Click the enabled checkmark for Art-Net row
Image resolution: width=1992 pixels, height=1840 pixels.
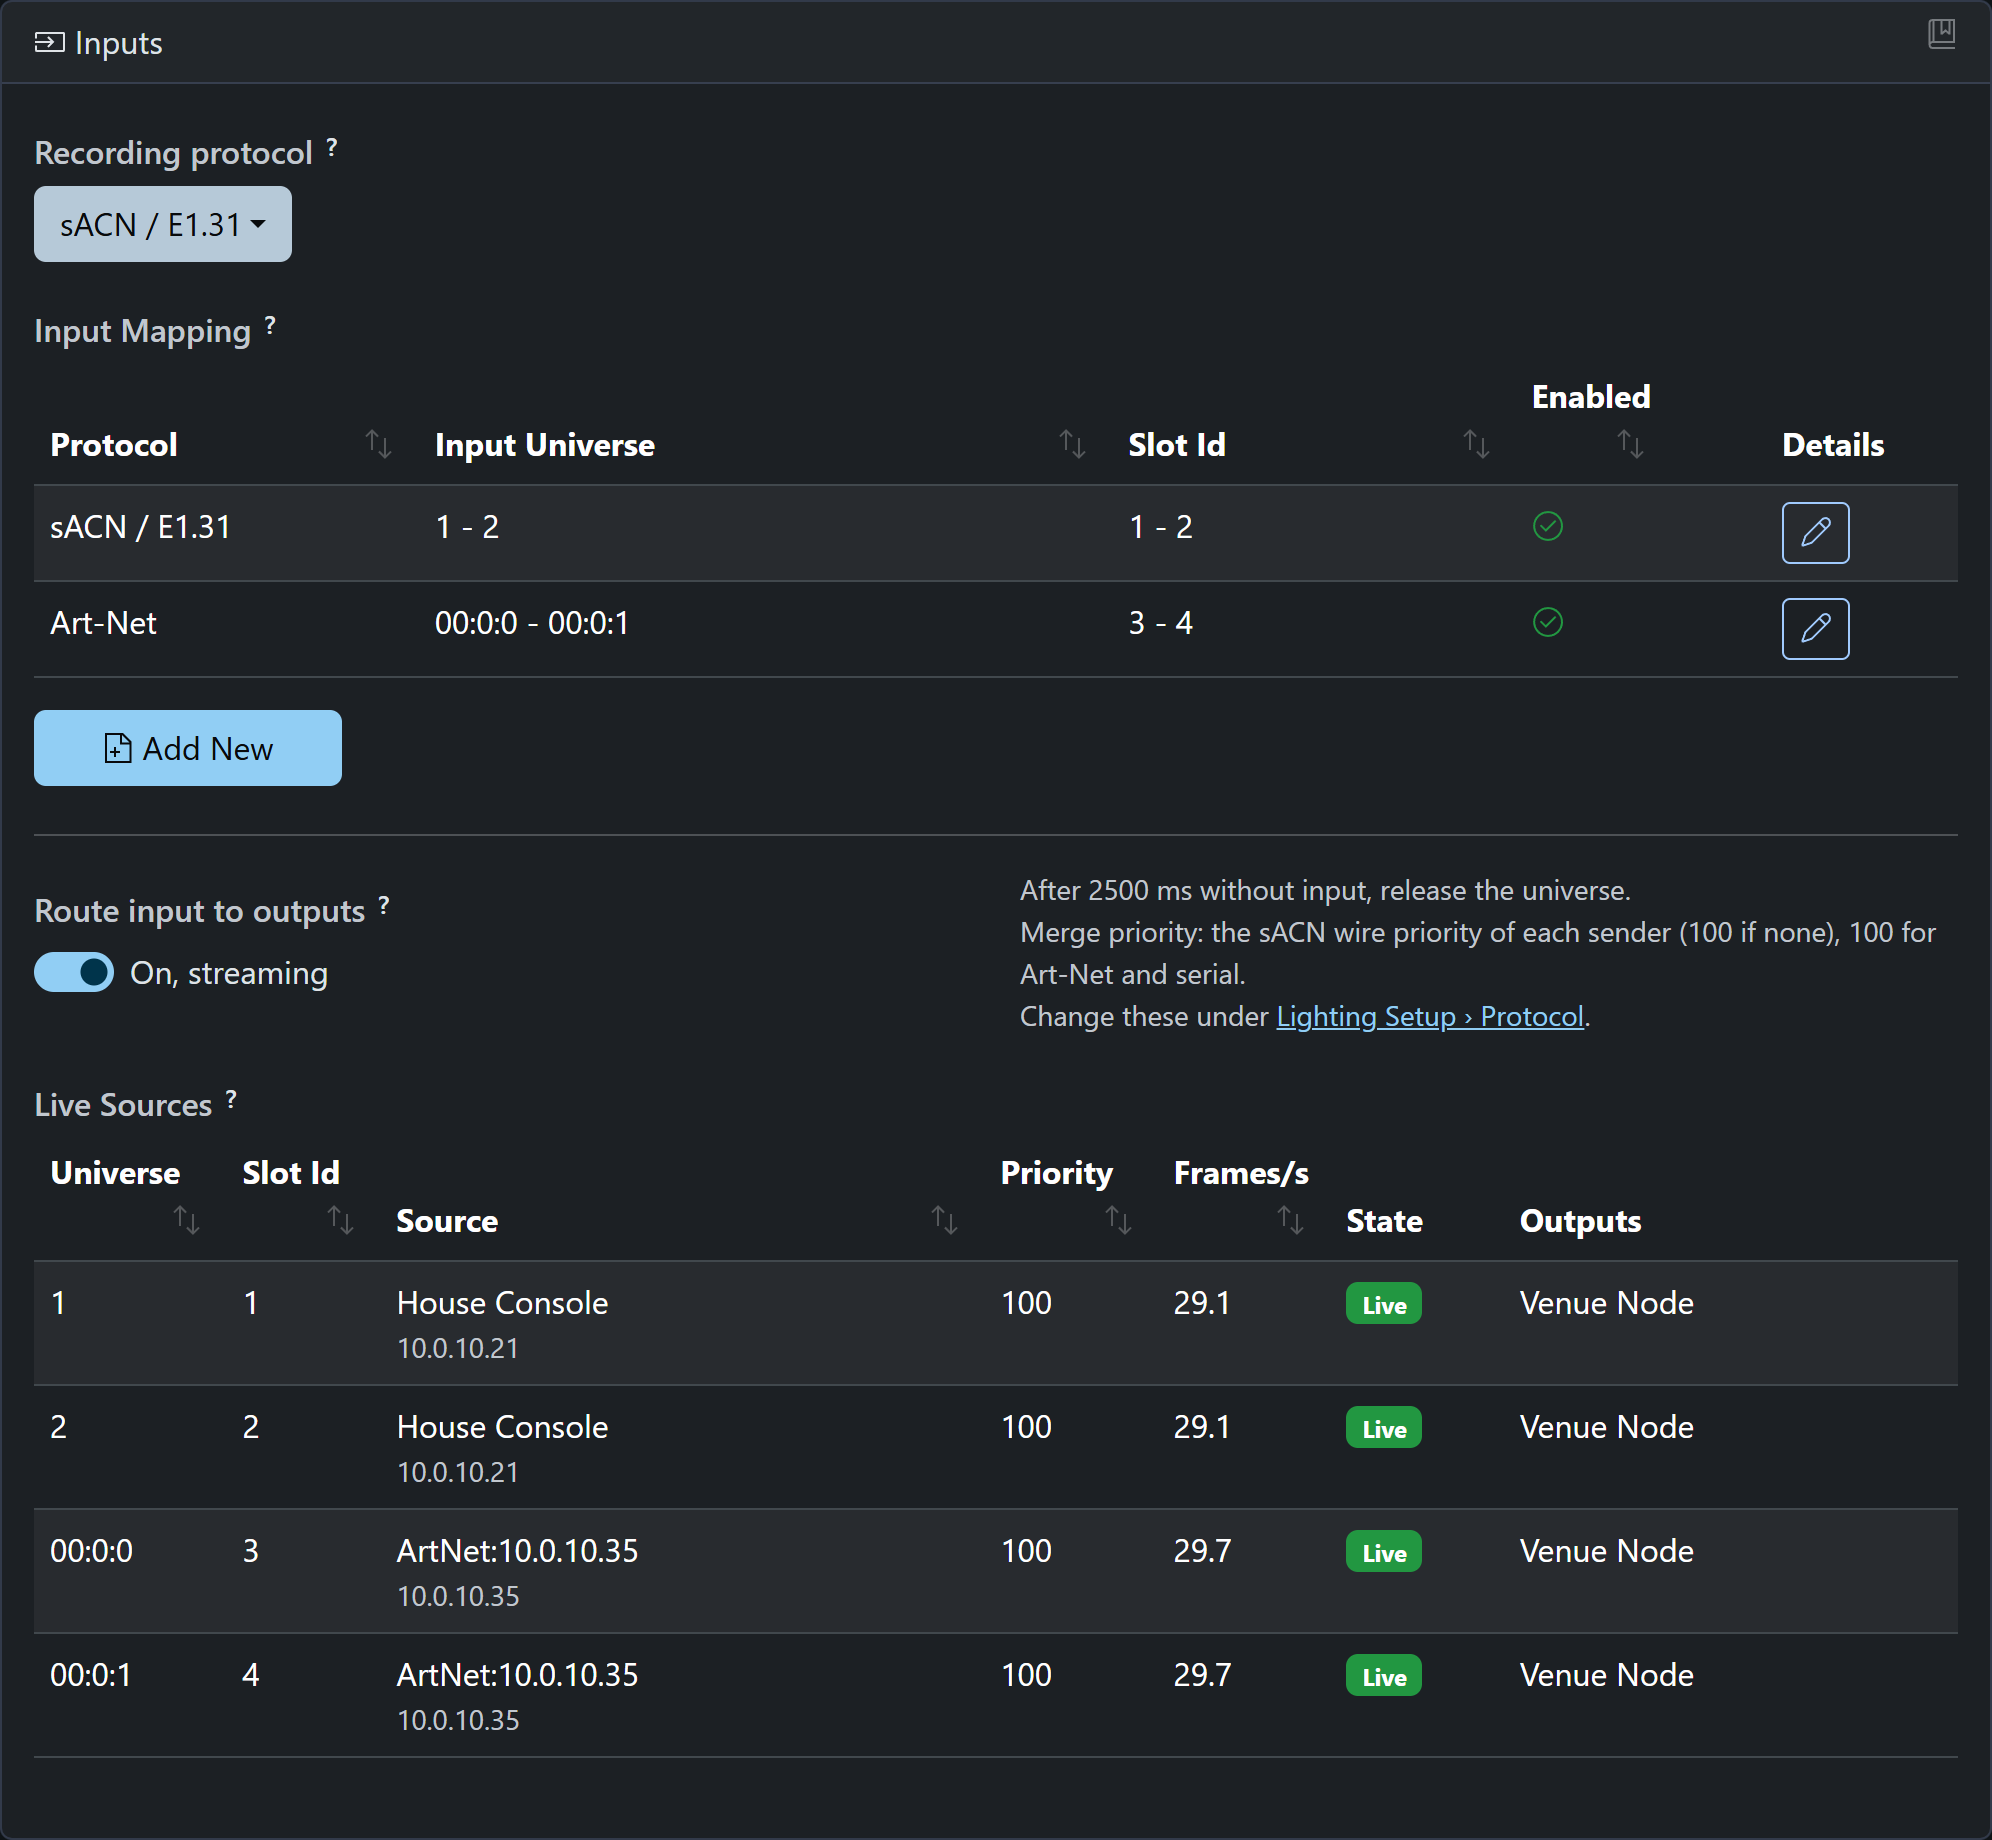[x=1548, y=622]
